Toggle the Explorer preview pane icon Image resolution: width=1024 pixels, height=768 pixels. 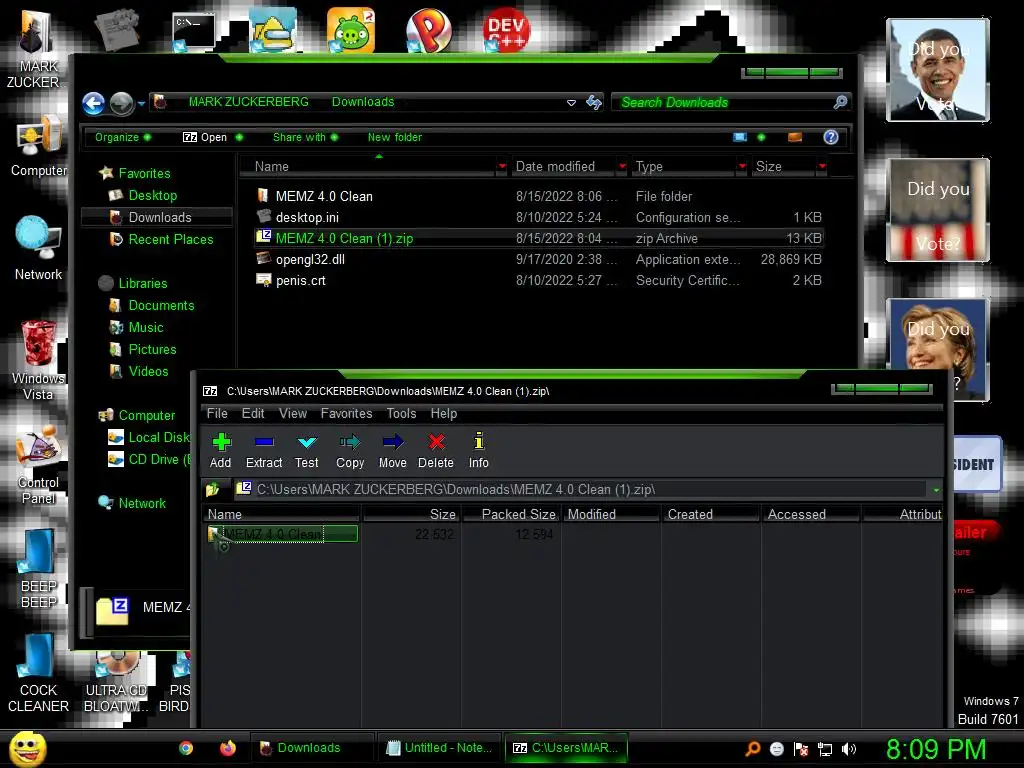tap(795, 137)
